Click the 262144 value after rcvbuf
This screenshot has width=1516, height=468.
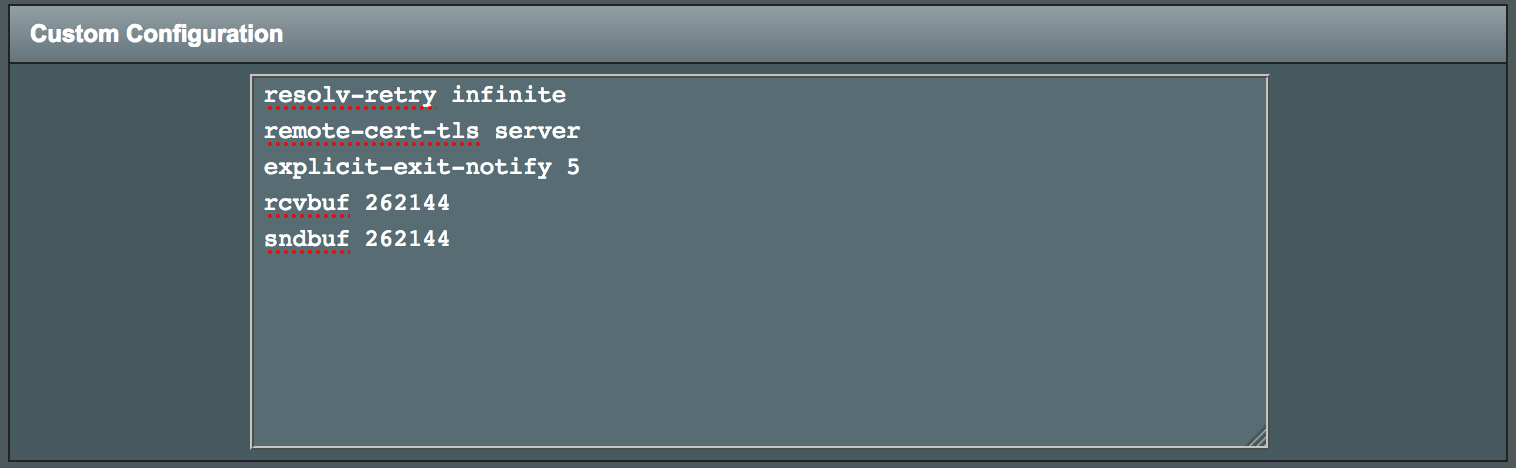(407, 203)
